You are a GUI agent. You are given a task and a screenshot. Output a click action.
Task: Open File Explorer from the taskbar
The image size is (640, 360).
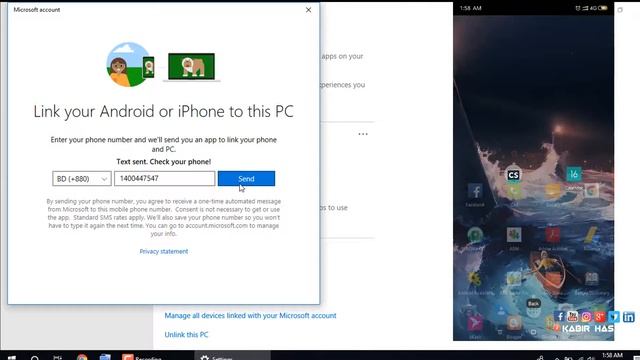coord(105,357)
